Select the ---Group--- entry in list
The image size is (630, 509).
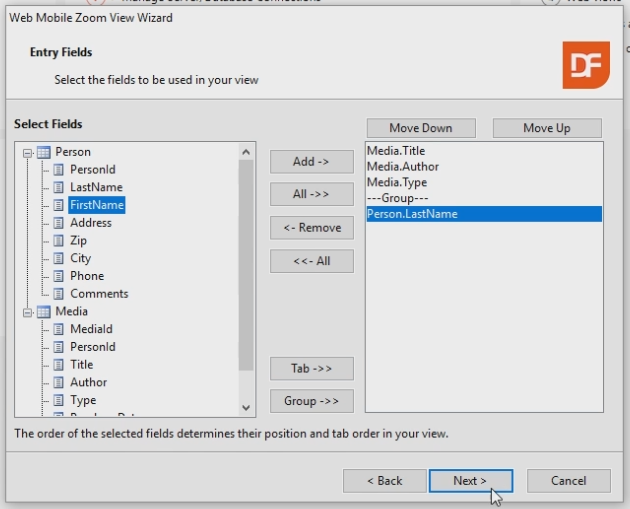(397, 198)
